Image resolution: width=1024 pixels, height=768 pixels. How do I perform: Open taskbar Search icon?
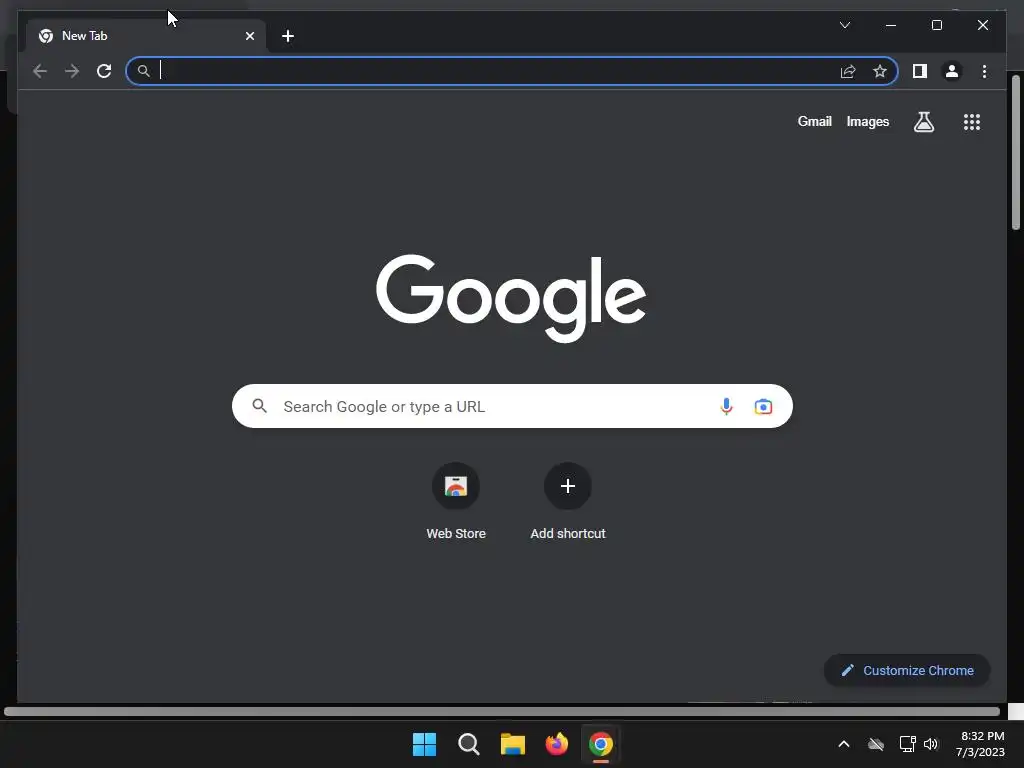tap(468, 744)
